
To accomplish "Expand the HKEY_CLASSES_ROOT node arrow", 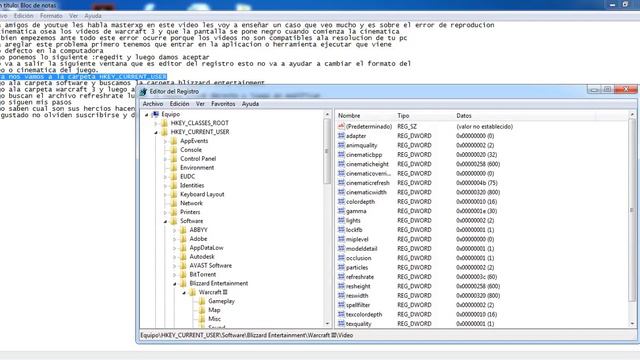I will (156, 123).
